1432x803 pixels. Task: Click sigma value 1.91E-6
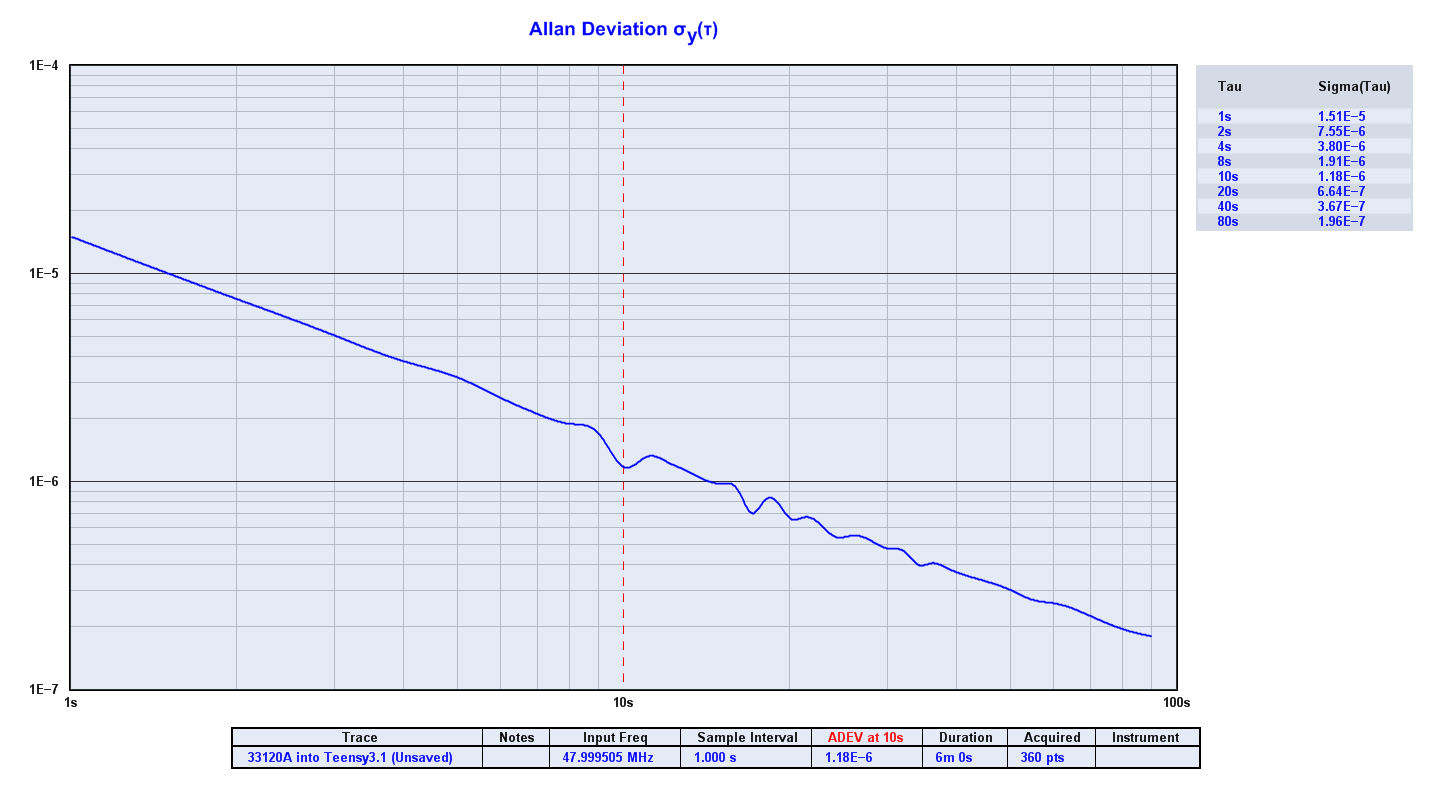point(1341,161)
